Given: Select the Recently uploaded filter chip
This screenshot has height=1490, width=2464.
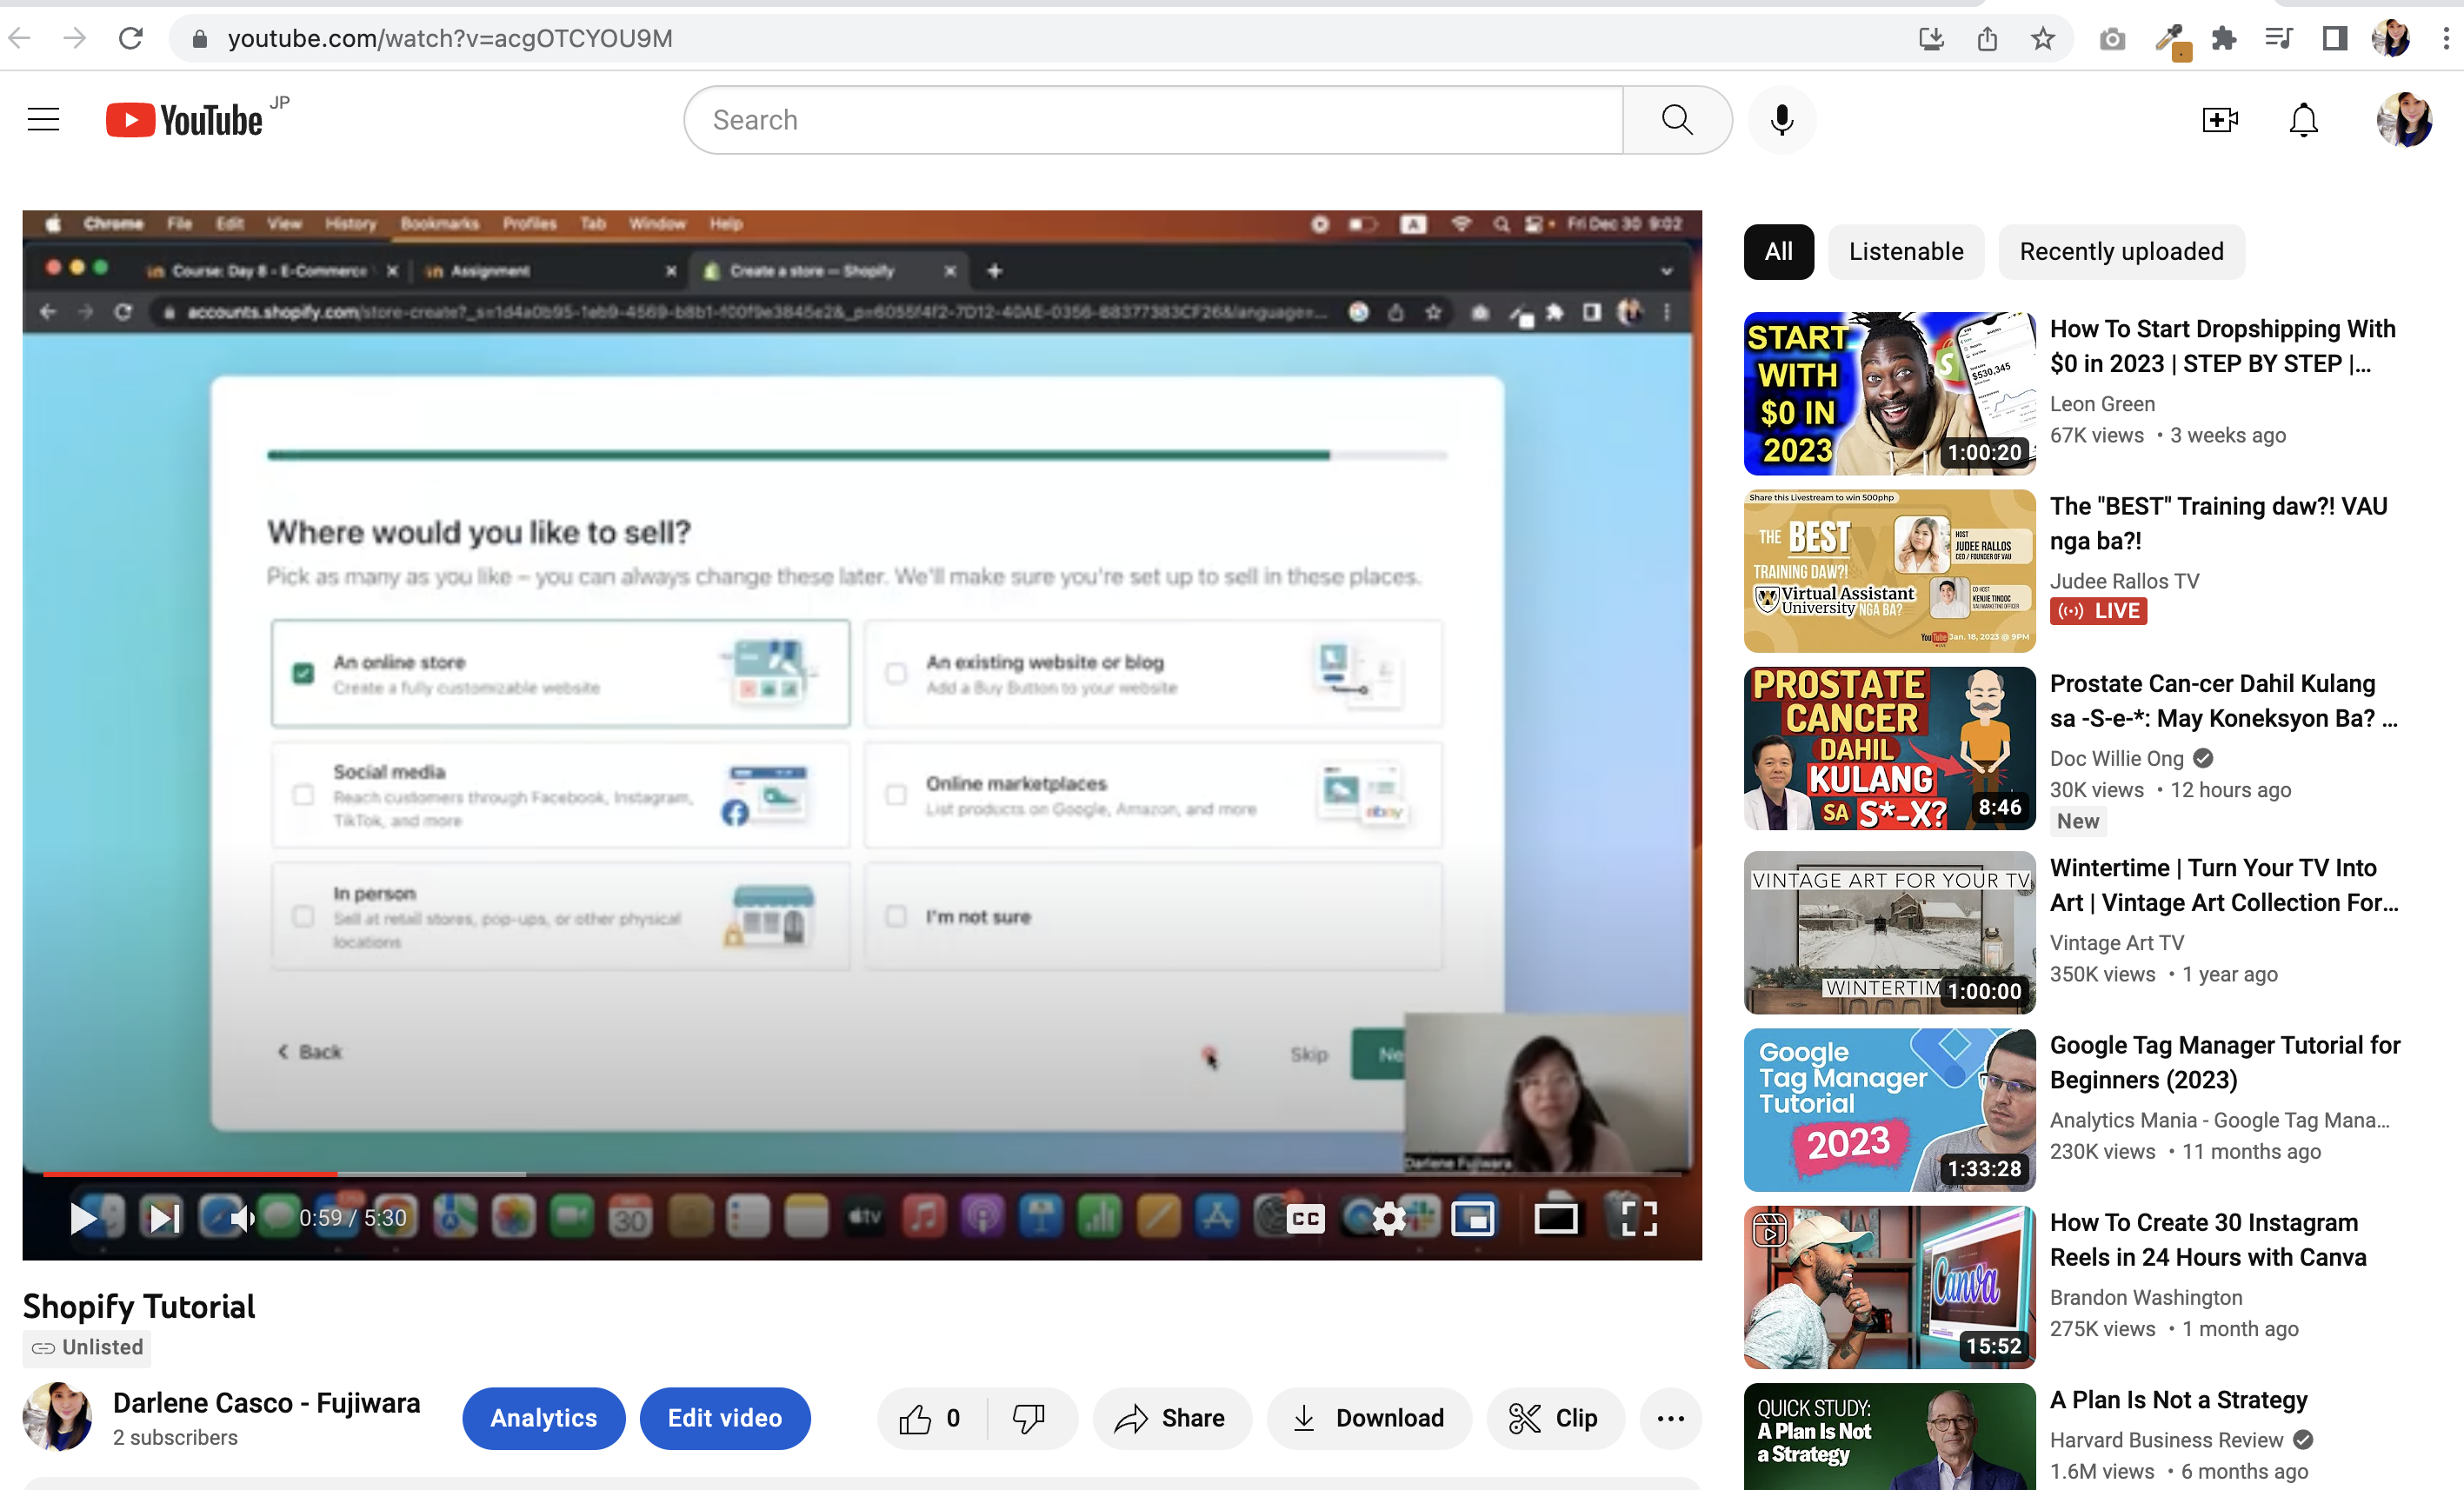Looking at the screenshot, I should click(x=2121, y=251).
